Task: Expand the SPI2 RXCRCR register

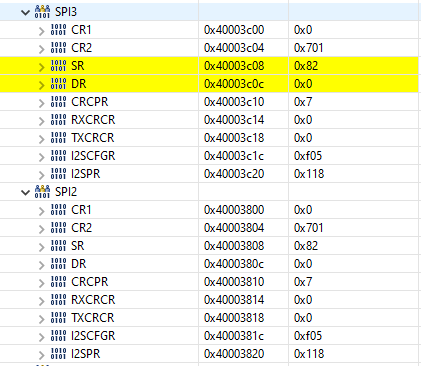Action: (41, 301)
